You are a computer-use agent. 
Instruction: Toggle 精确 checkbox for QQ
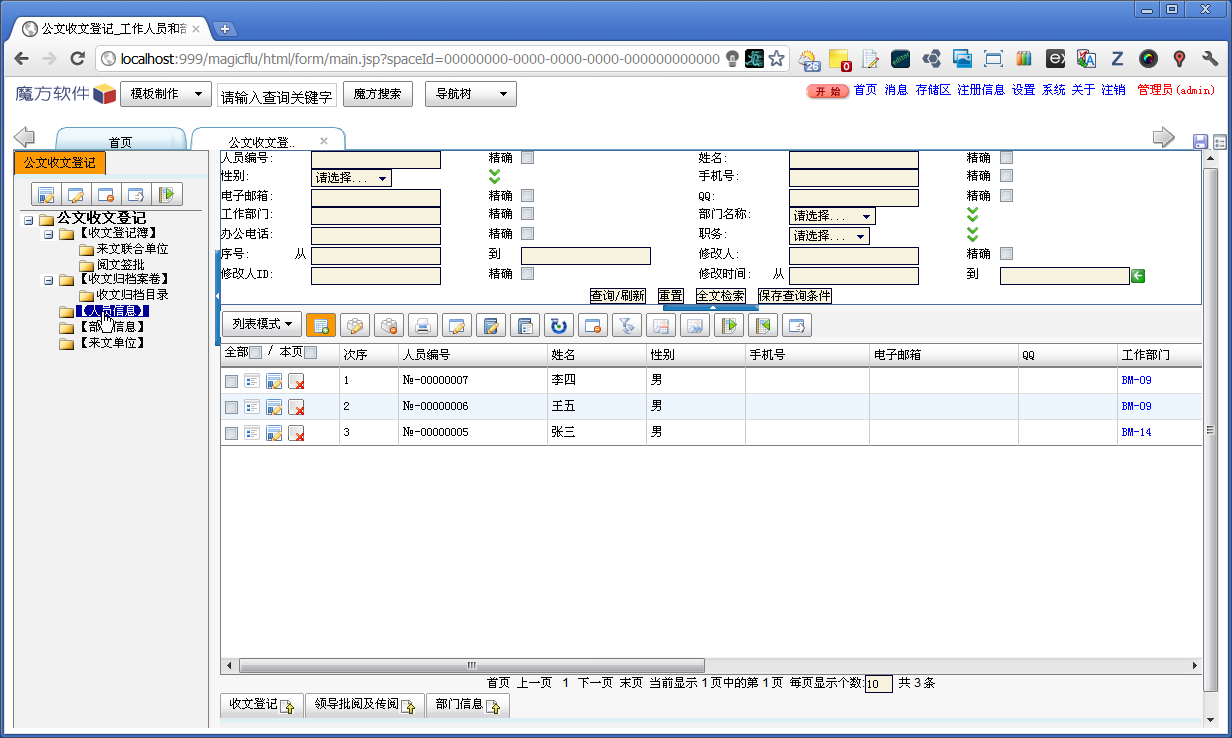1007,195
